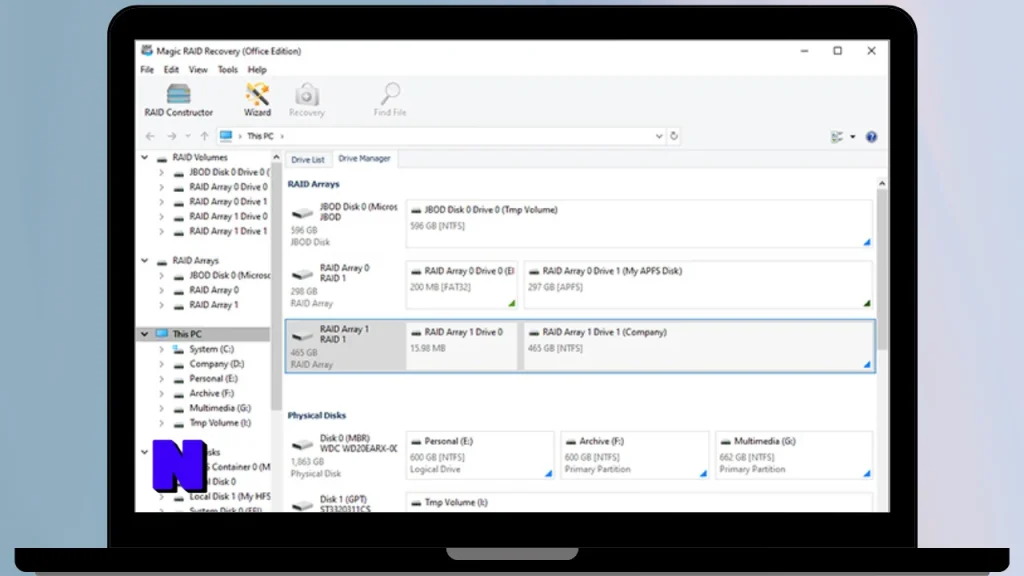Viewport: 1024px width, 576px height.
Task: Switch to the Drive List tab
Action: pyautogui.click(x=308, y=159)
